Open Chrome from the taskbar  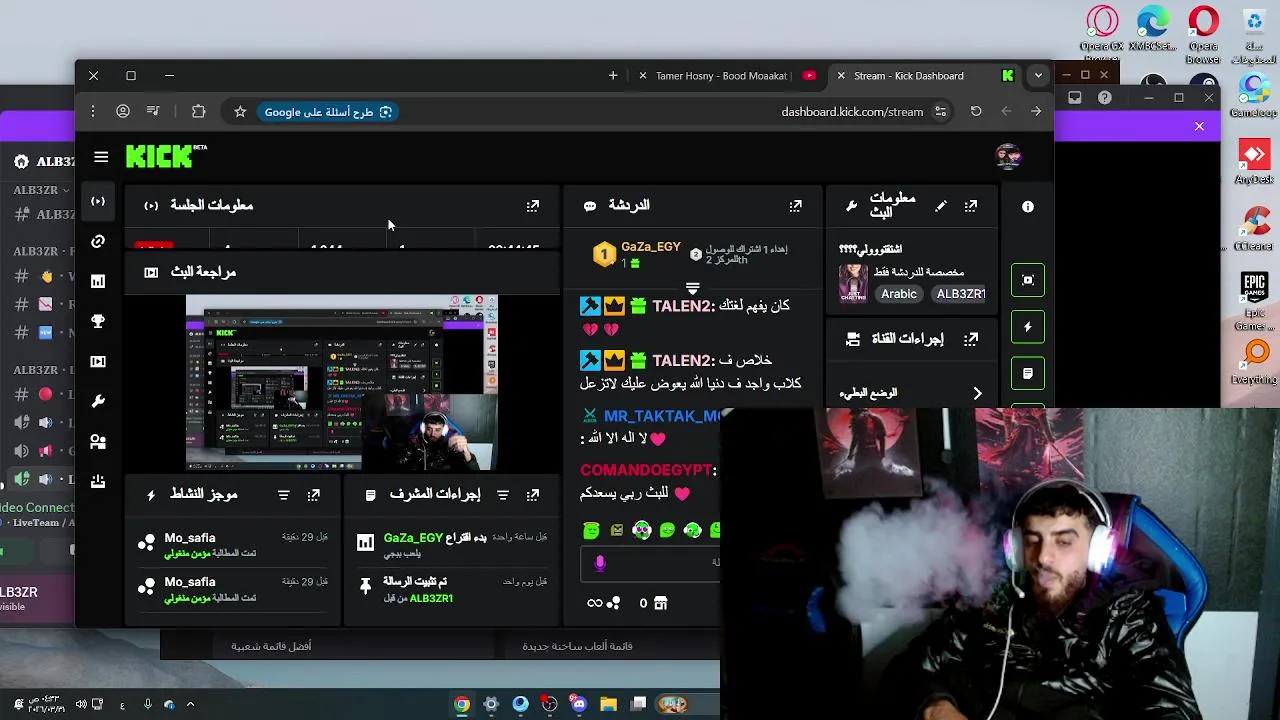tap(462, 704)
